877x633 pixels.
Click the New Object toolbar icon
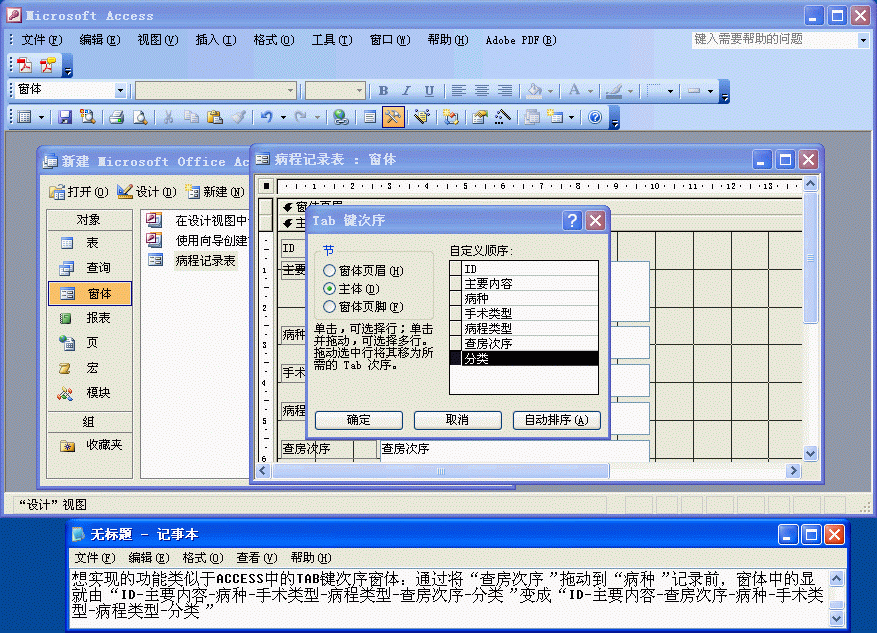click(x=555, y=117)
